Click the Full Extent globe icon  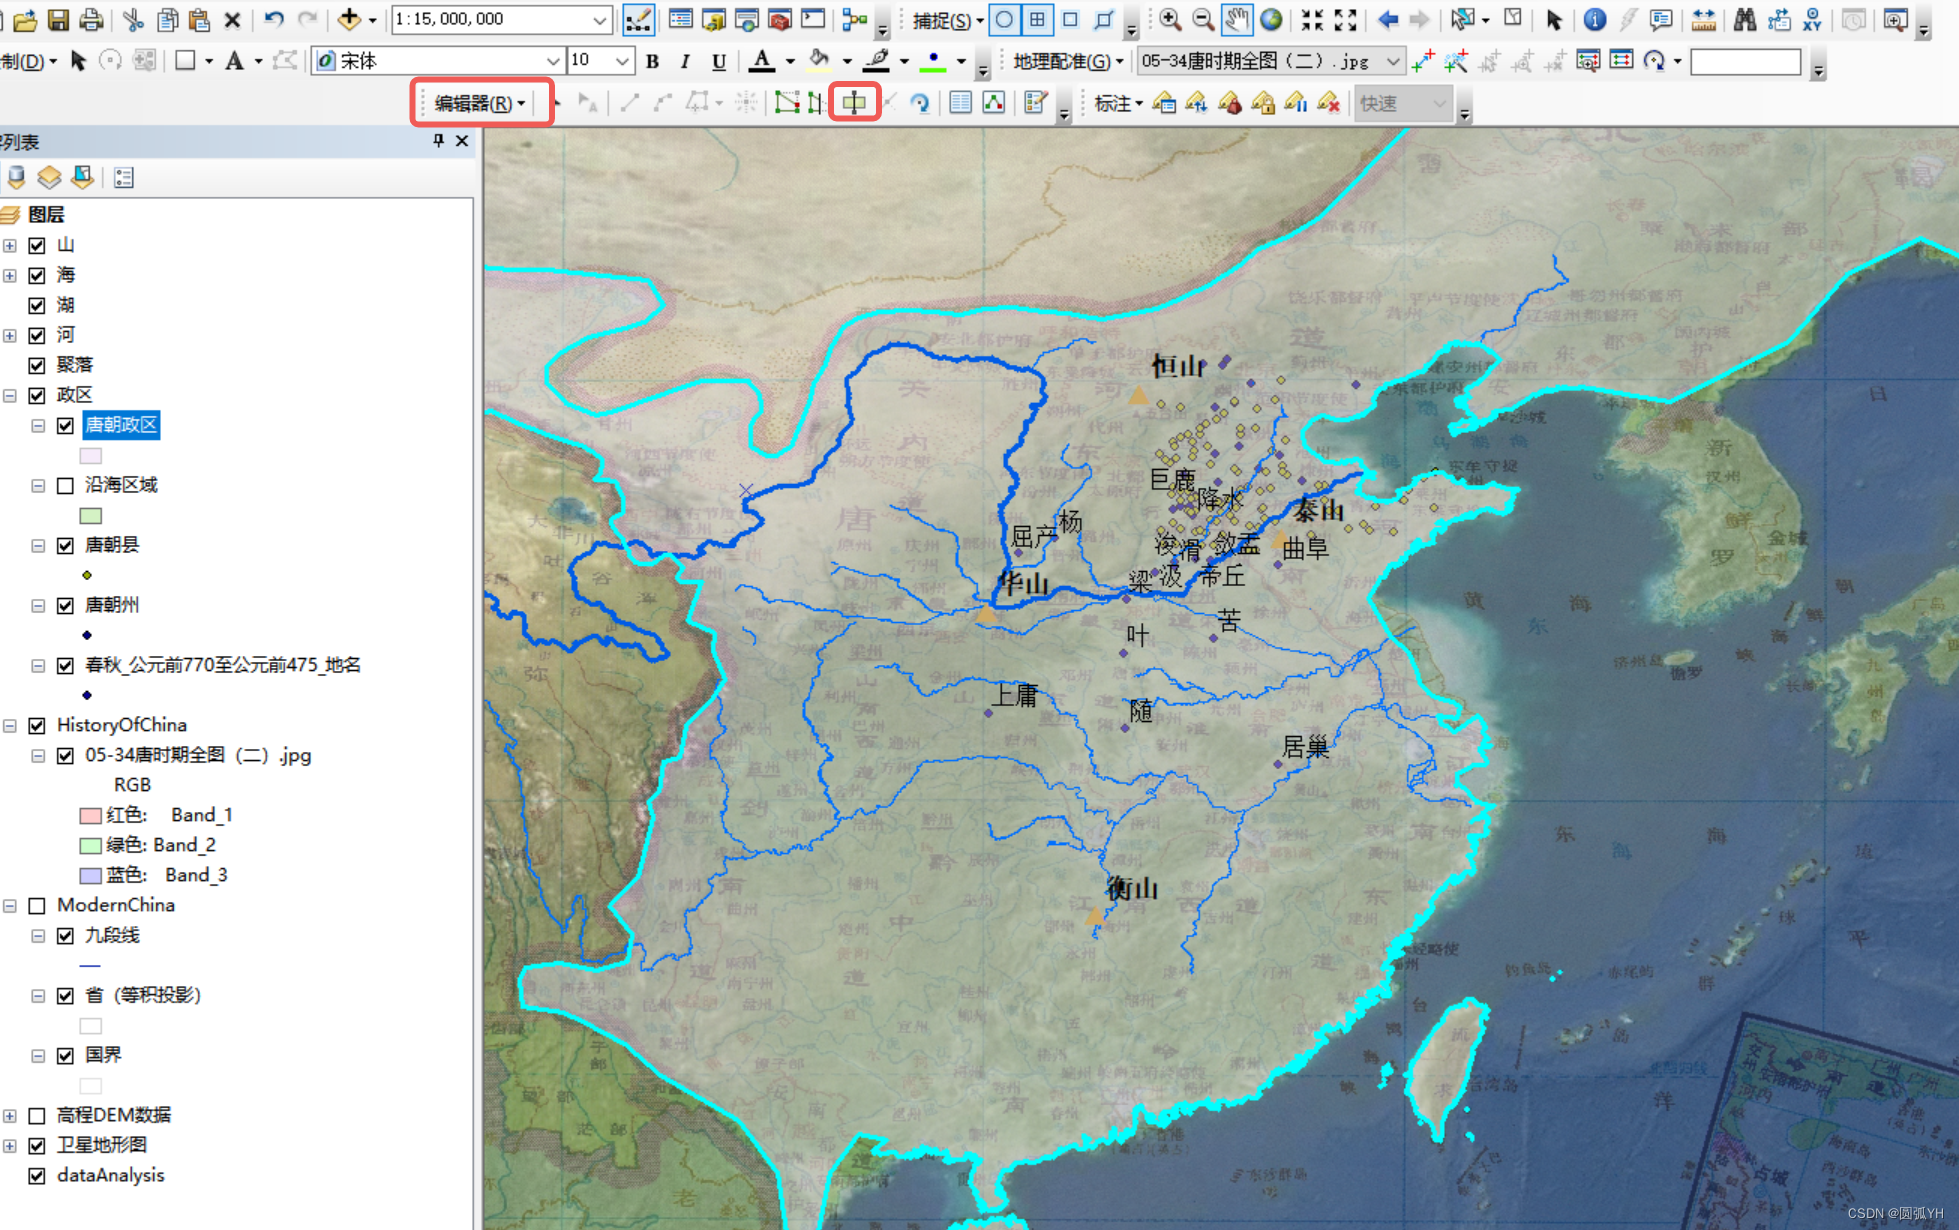coord(1271,19)
